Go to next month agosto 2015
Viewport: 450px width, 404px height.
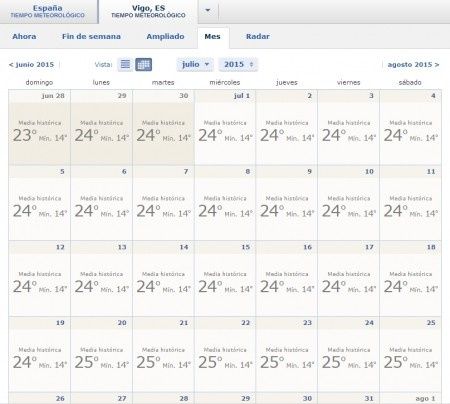(413, 65)
